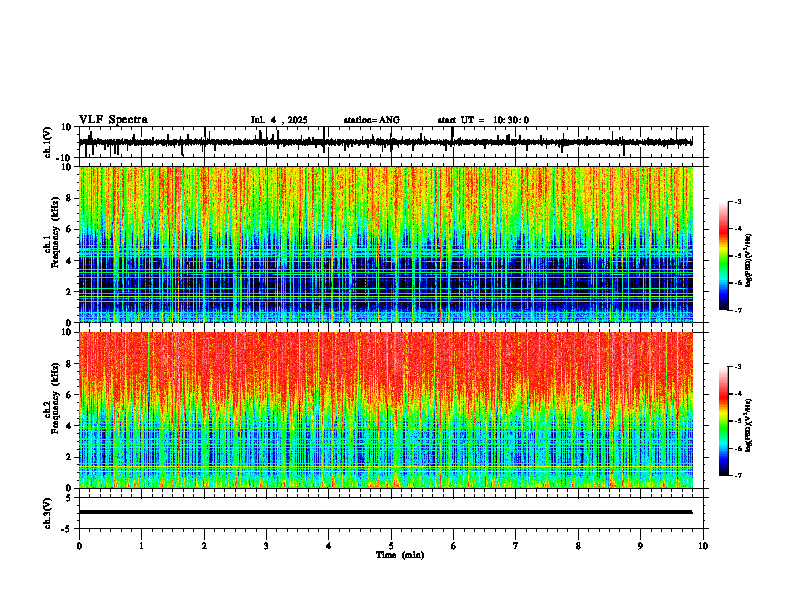Click the 'station=ANG' header text
This screenshot has width=792, height=612.
tap(371, 120)
